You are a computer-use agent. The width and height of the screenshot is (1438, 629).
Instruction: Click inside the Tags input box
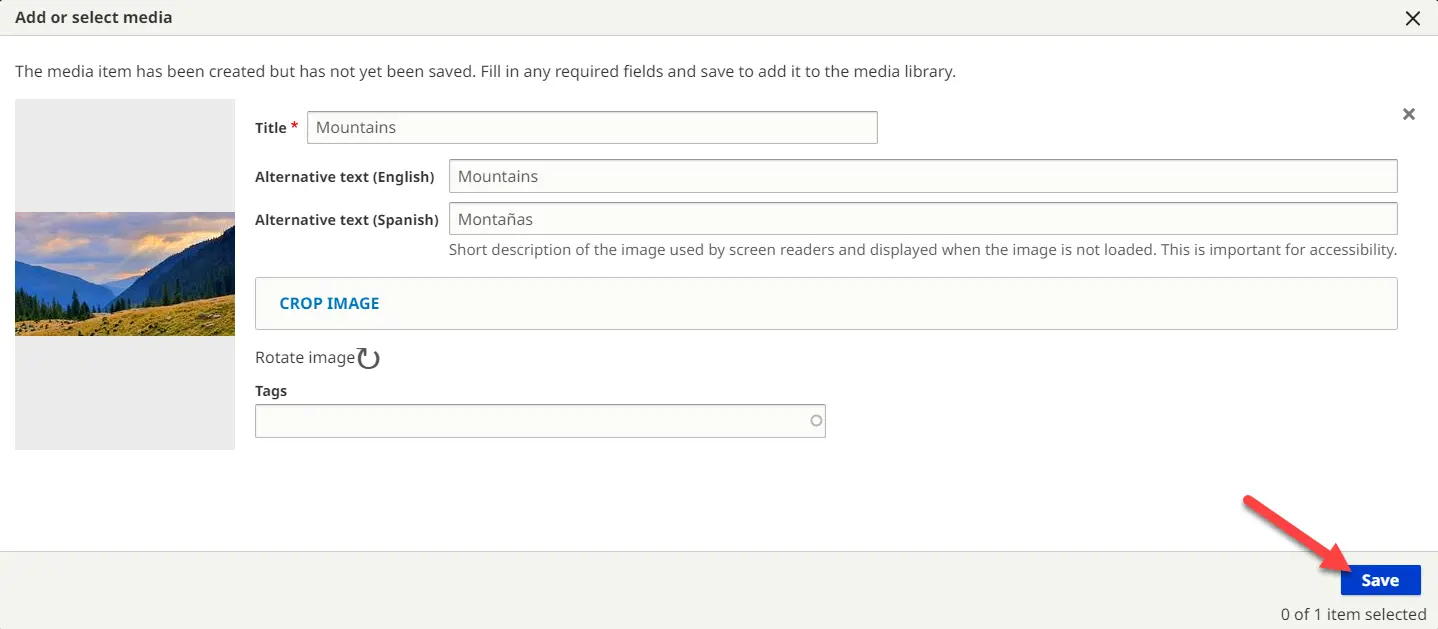(530, 421)
